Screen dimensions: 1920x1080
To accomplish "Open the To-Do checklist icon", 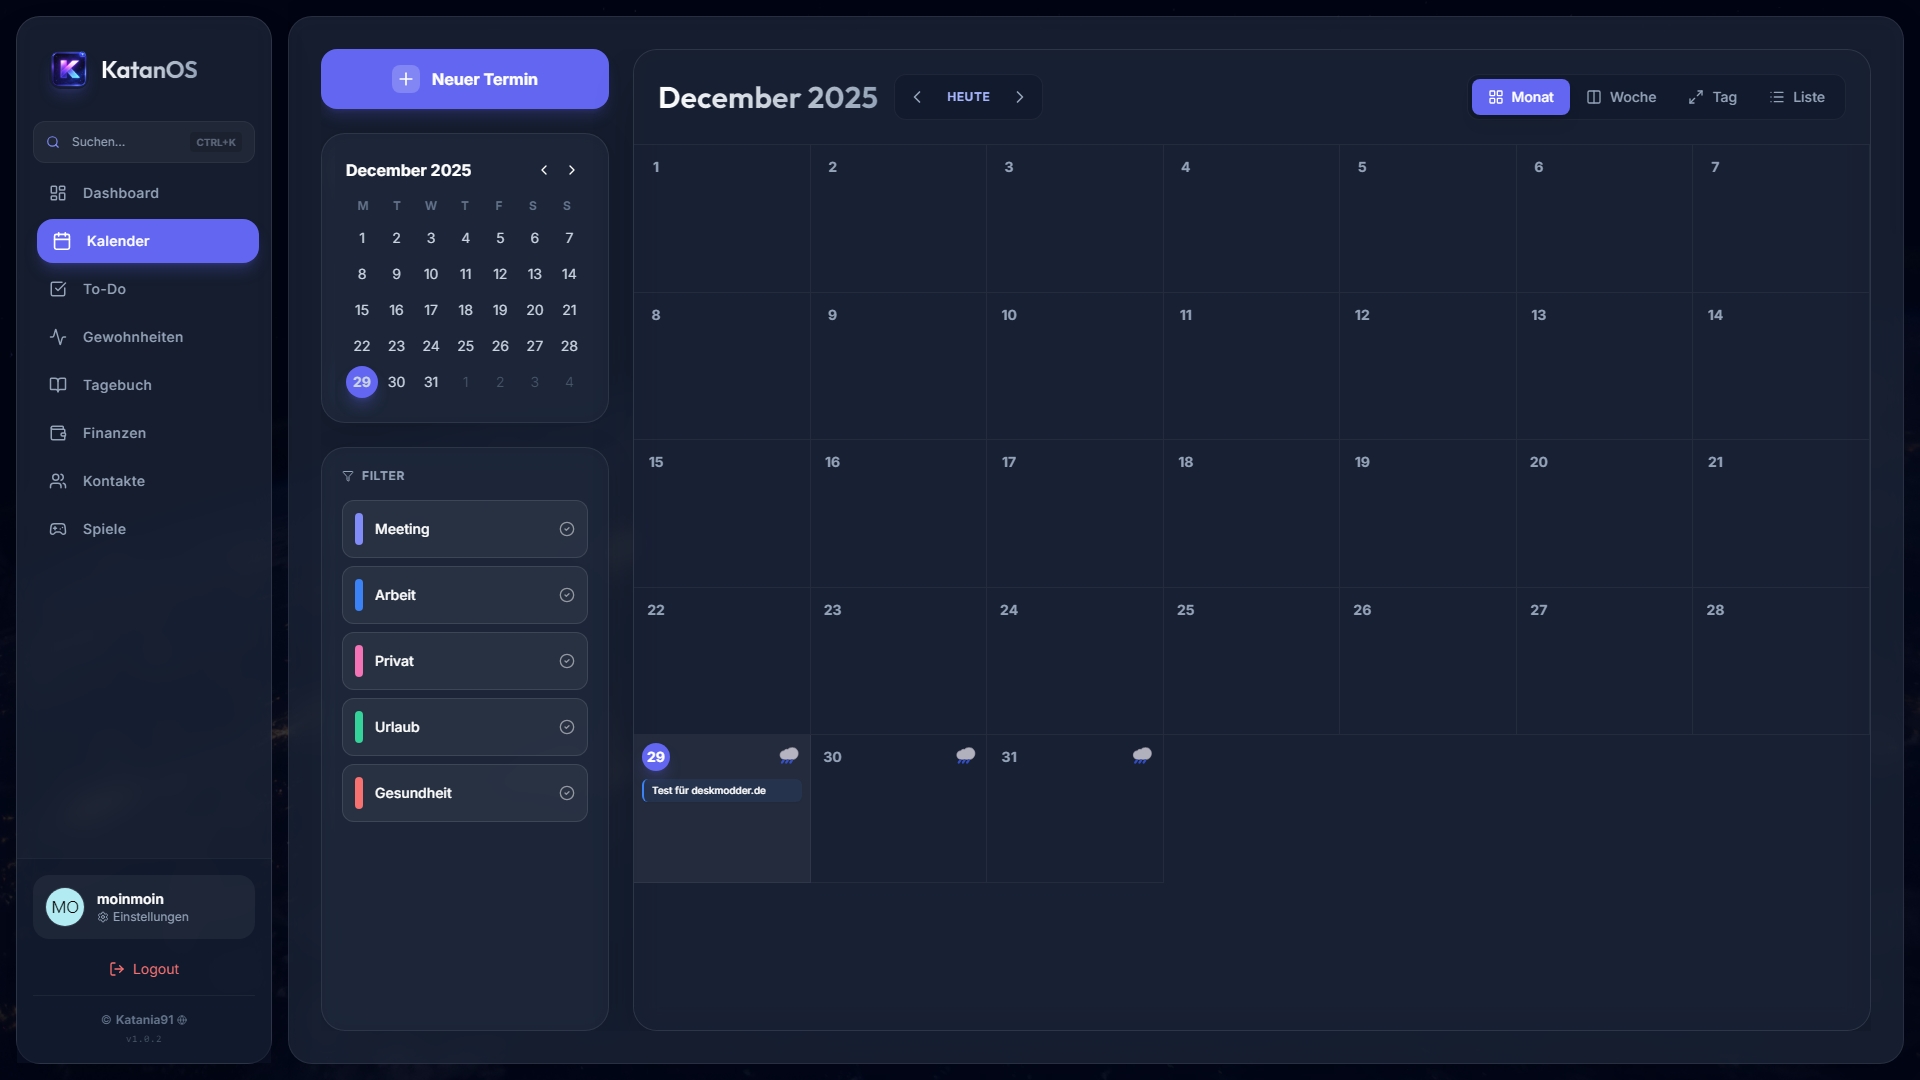I will coord(58,289).
